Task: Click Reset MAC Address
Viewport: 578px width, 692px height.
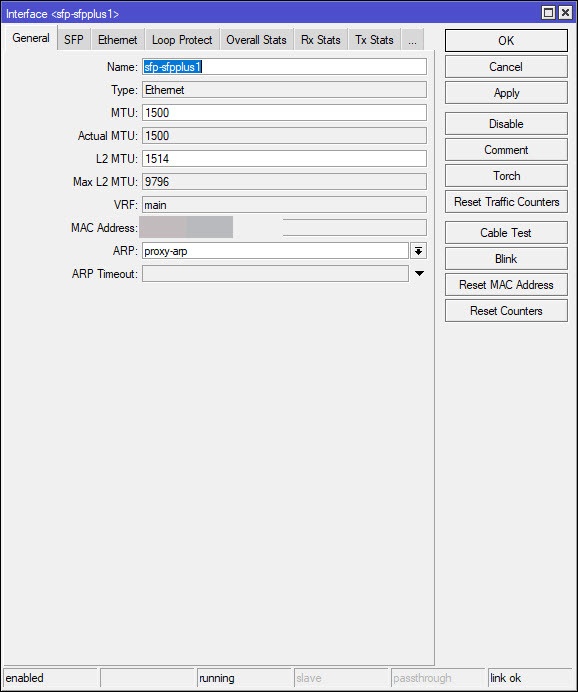Action: (x=506, y=285)
